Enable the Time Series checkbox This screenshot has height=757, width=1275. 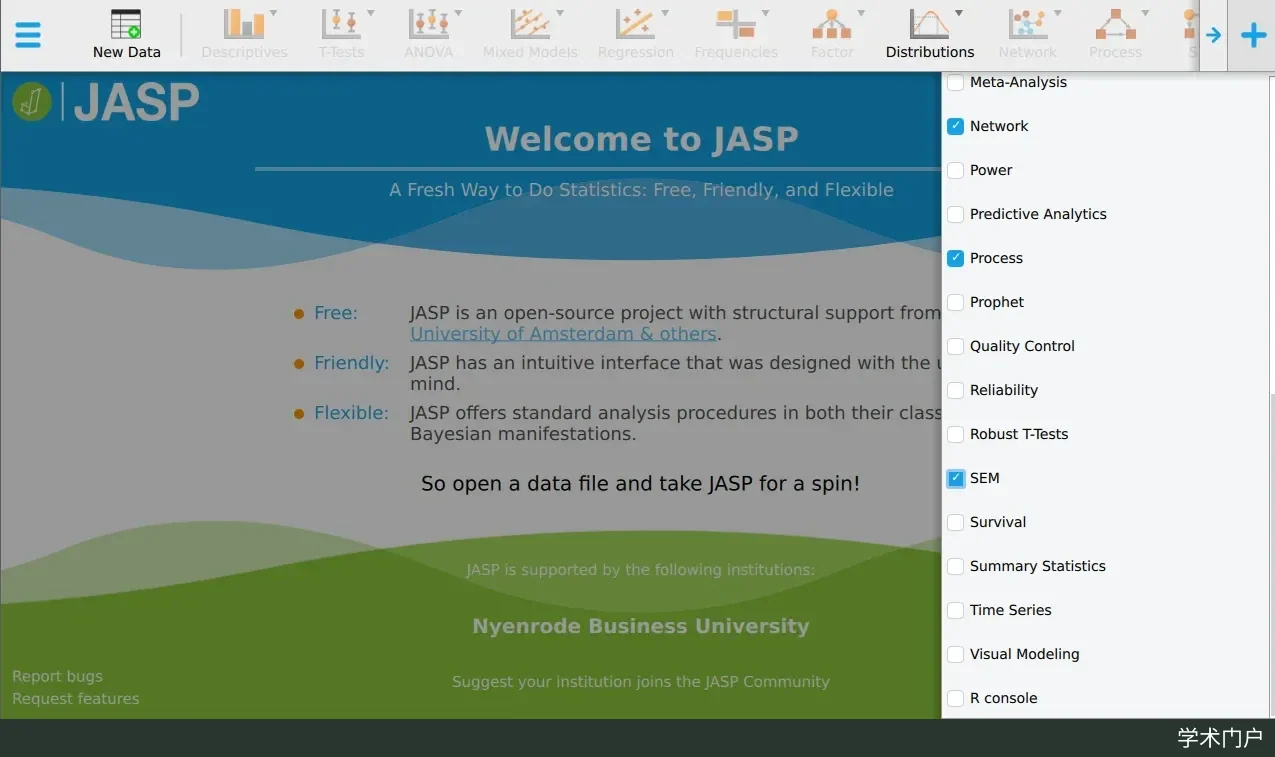(955, 610)
